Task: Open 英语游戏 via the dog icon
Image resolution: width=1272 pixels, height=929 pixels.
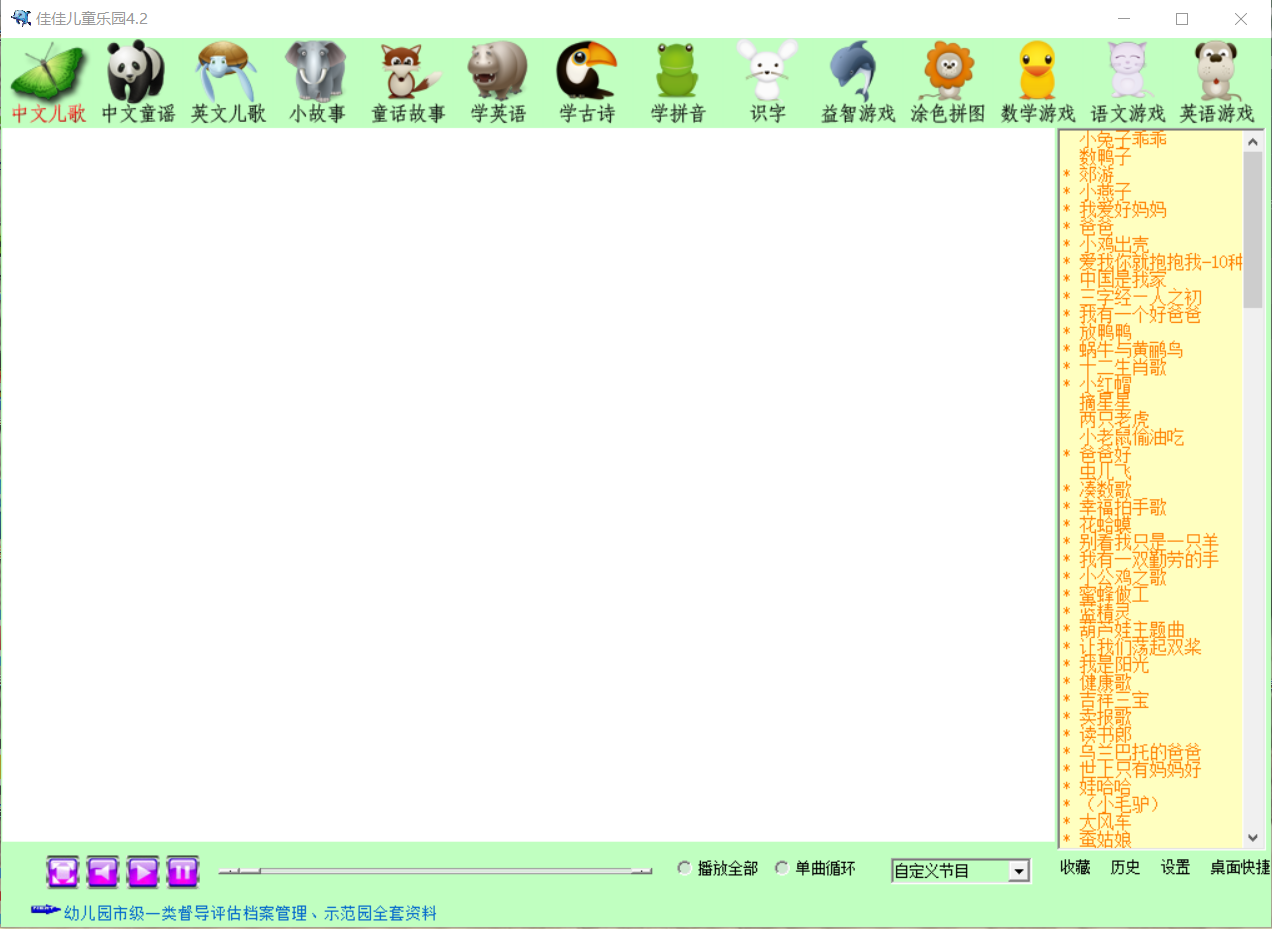Action: tap(1216, 70)
